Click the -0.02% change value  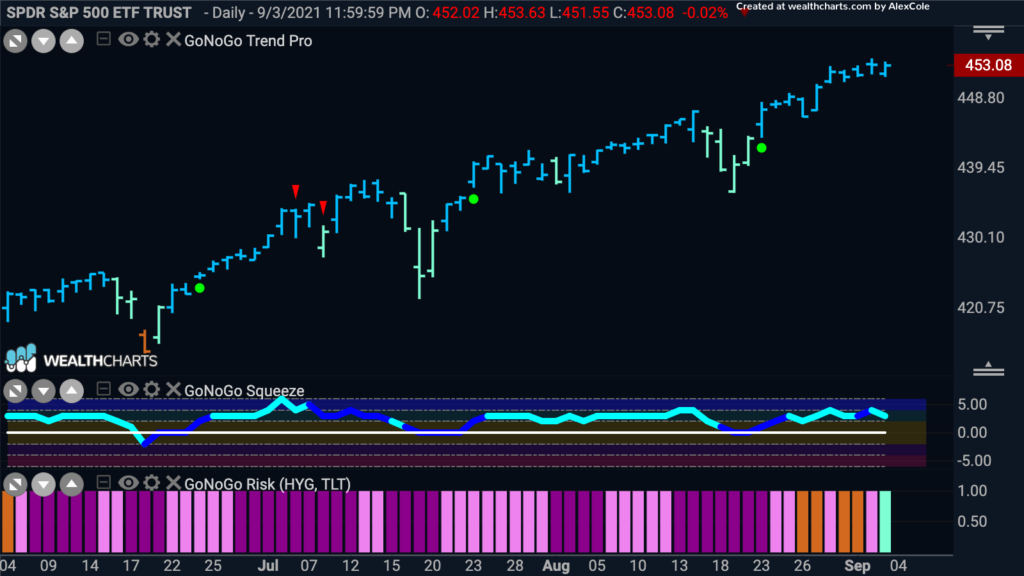click(705, 12)
